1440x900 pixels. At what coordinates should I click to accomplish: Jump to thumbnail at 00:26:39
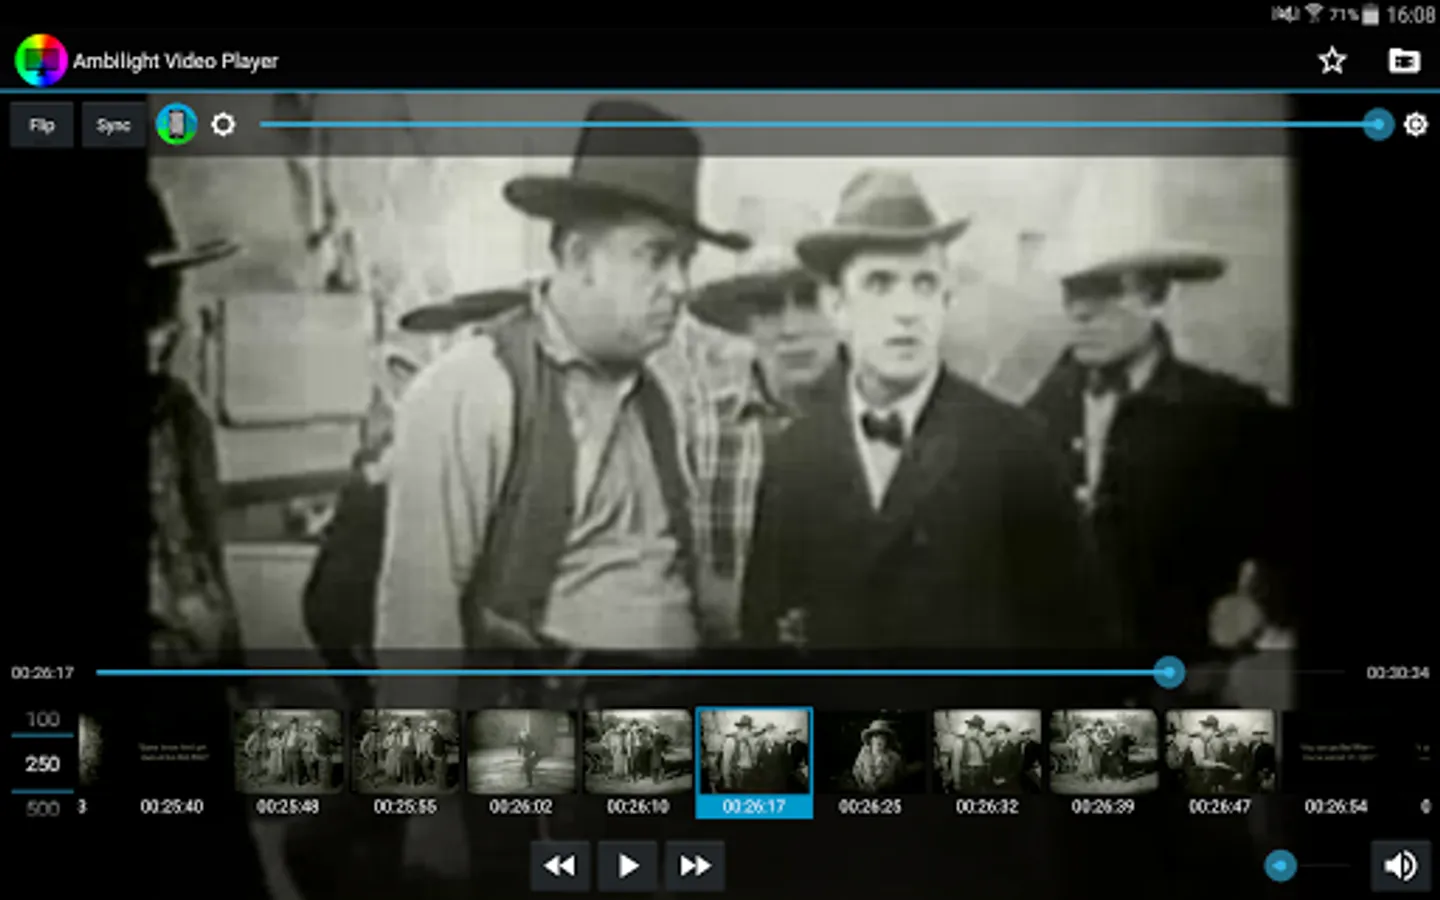click(x=1103, y=764)
